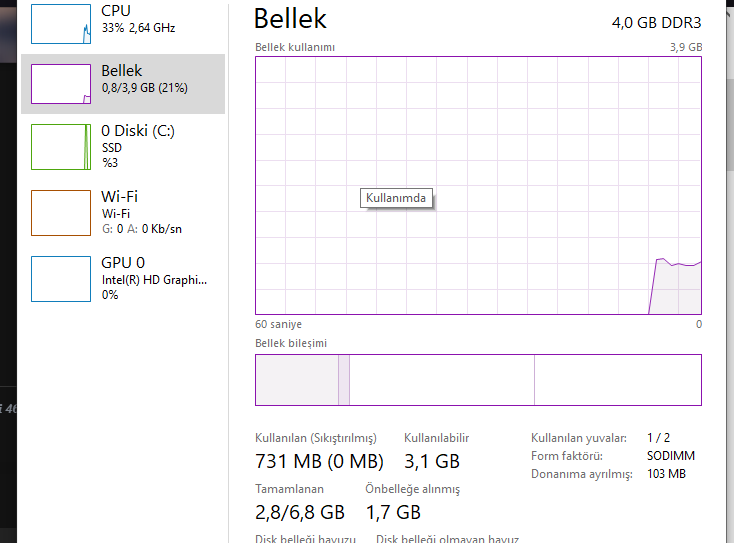
Task: Click the large free segment of memory composition bar
Action: click(617, 380)
